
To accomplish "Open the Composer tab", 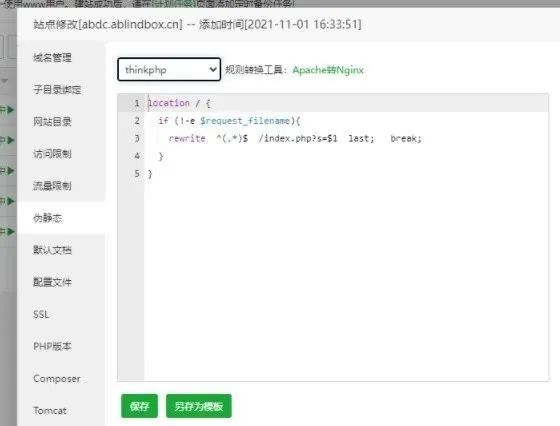I will (x=57, y=379).
